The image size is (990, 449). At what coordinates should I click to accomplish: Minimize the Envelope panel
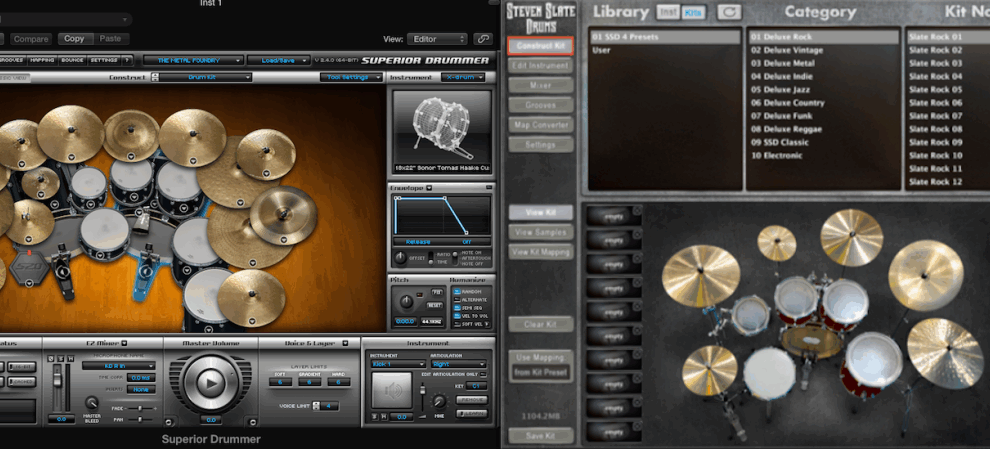(x=489, y=188)
